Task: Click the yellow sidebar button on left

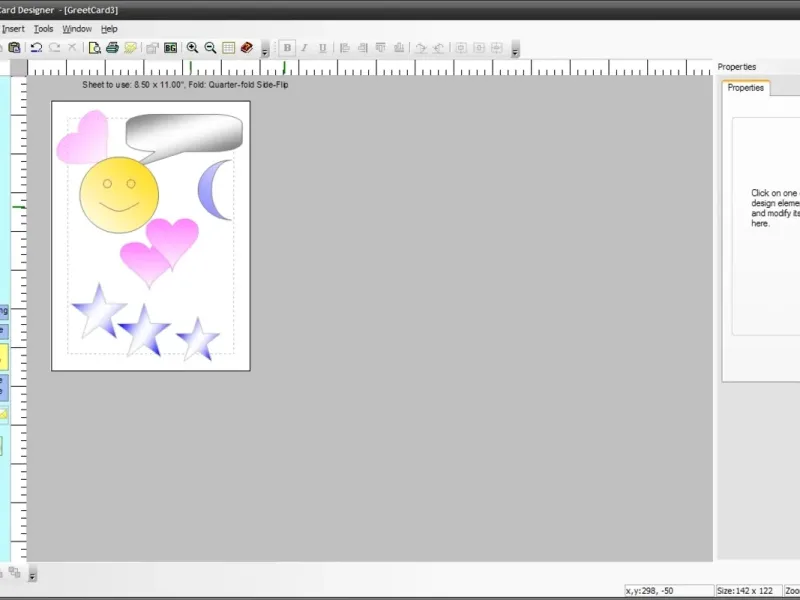Action: coord(4,357)
